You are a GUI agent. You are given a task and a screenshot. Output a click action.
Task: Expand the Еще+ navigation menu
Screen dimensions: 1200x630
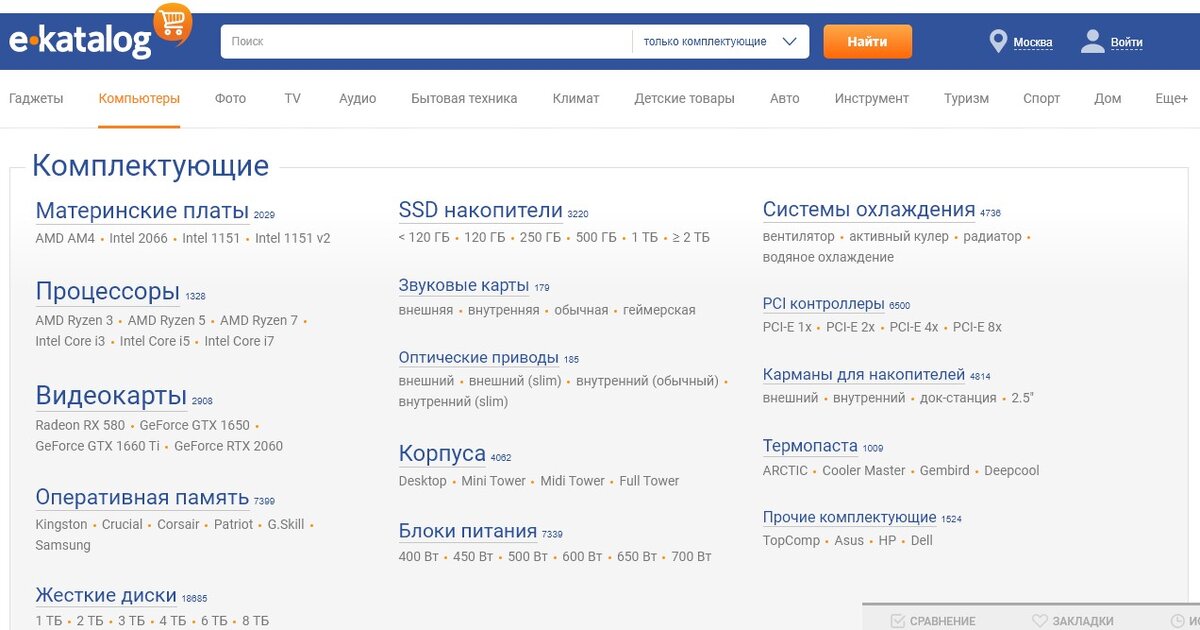(1170, 98)
